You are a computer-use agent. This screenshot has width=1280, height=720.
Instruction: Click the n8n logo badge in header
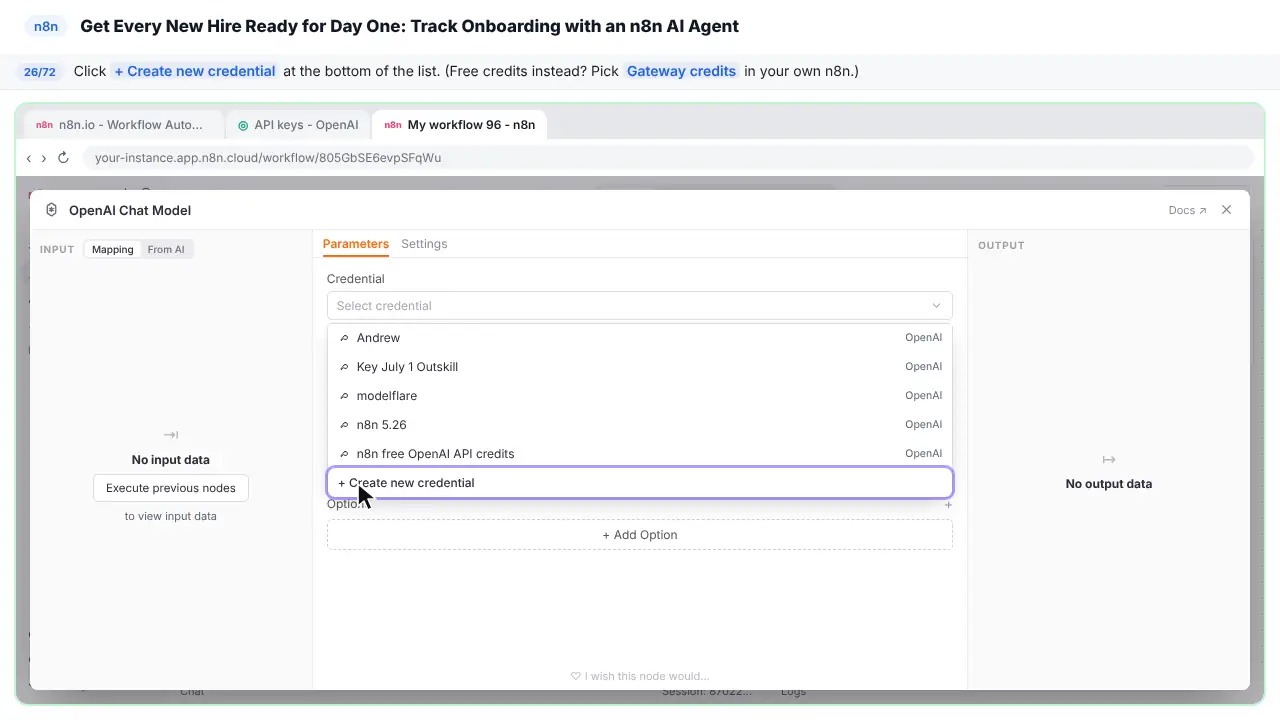point(46,27)
